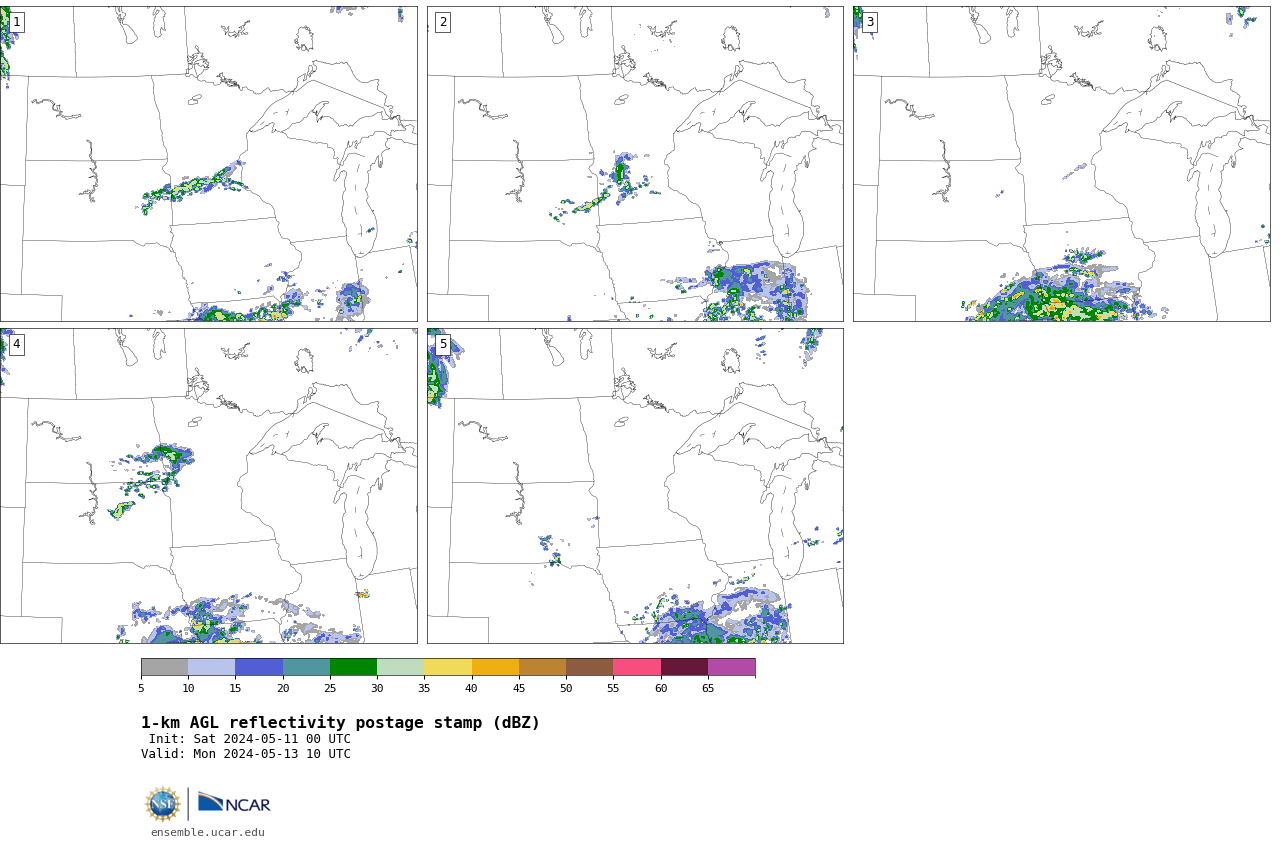Click the yellow 35-40 dBZ swatch
1280x844 pixels.
(448, 667)
